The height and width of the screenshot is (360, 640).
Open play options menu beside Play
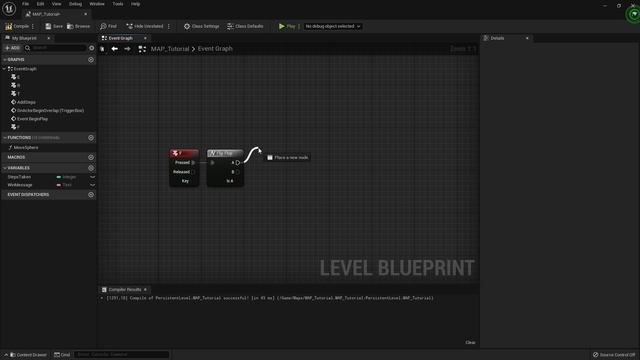point(299,26)
